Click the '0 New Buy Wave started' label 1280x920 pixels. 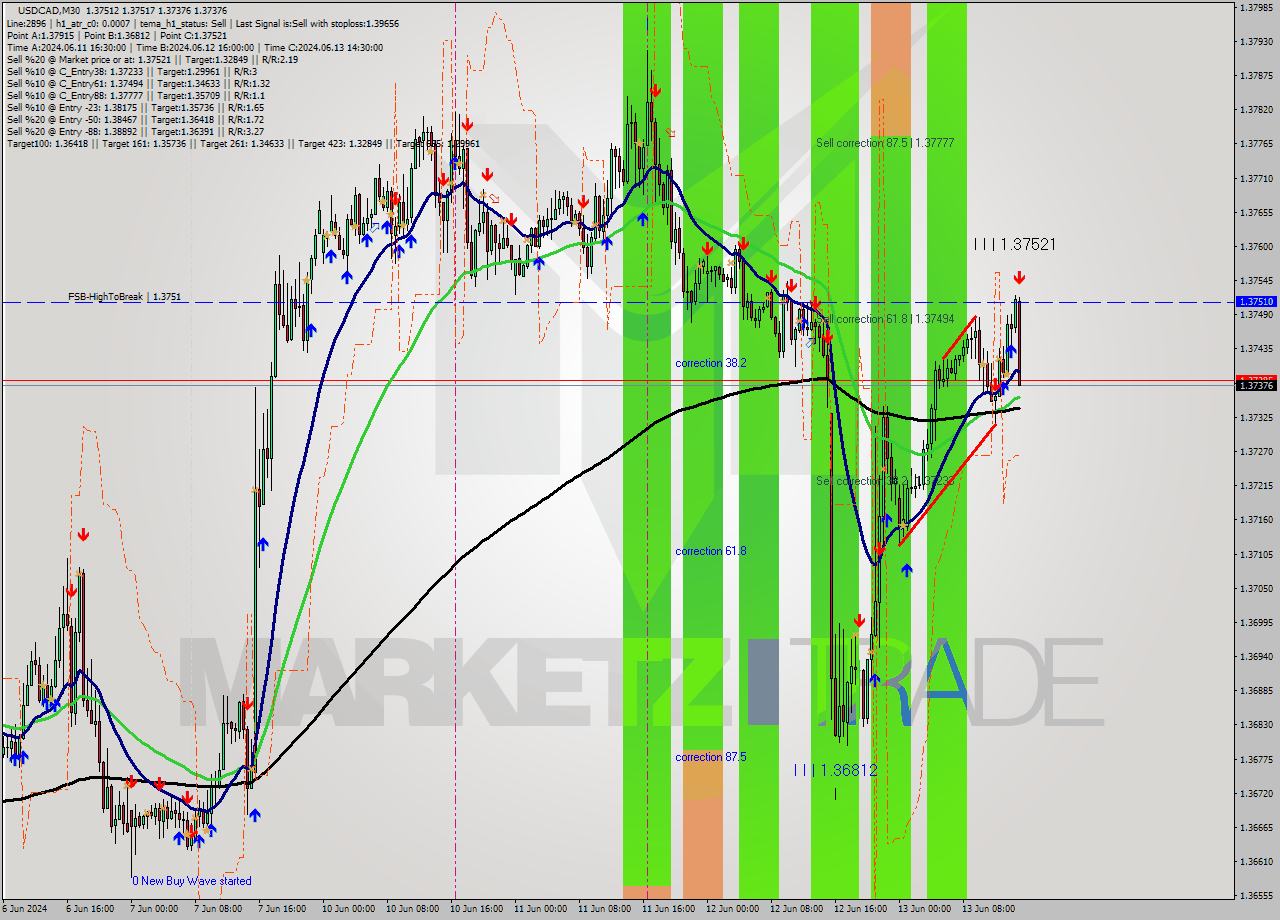(x=192, y=881)
